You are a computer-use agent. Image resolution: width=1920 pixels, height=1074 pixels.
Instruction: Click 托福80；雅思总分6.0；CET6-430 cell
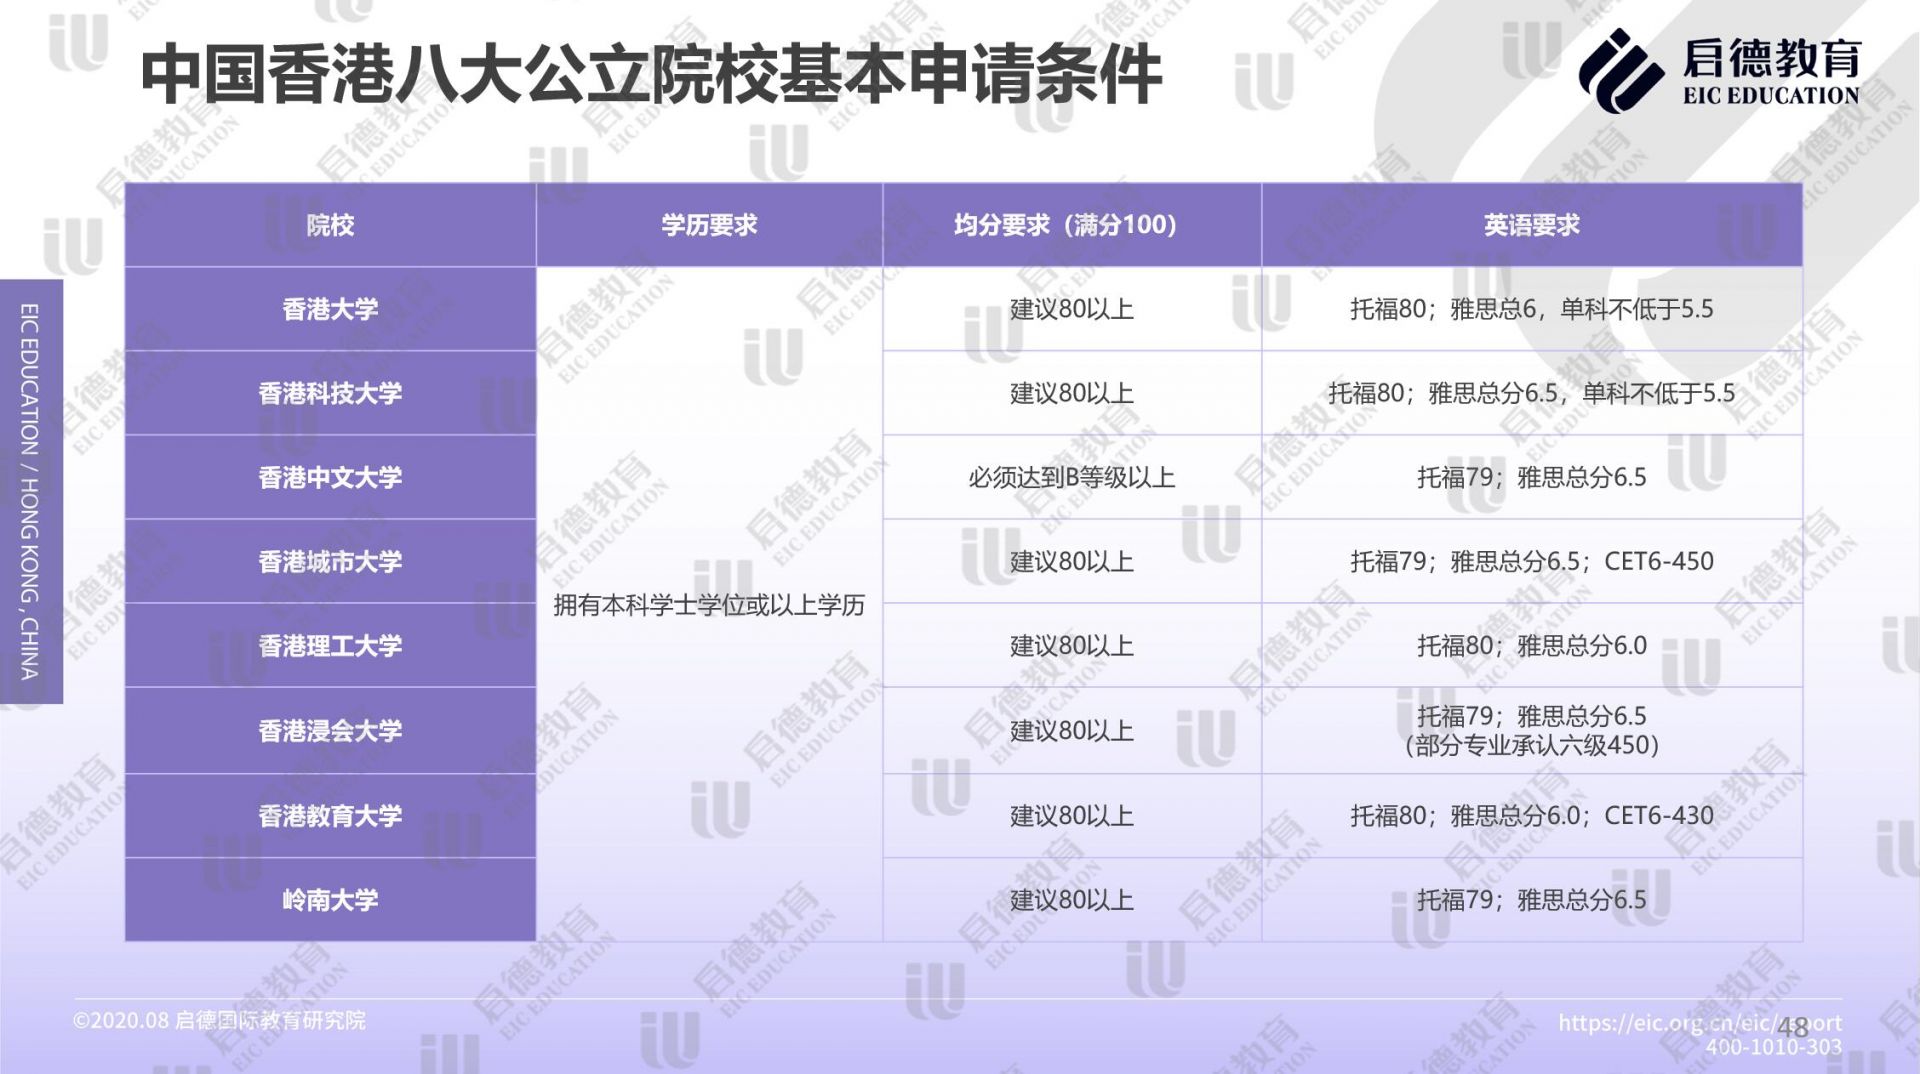point(1532,815)
